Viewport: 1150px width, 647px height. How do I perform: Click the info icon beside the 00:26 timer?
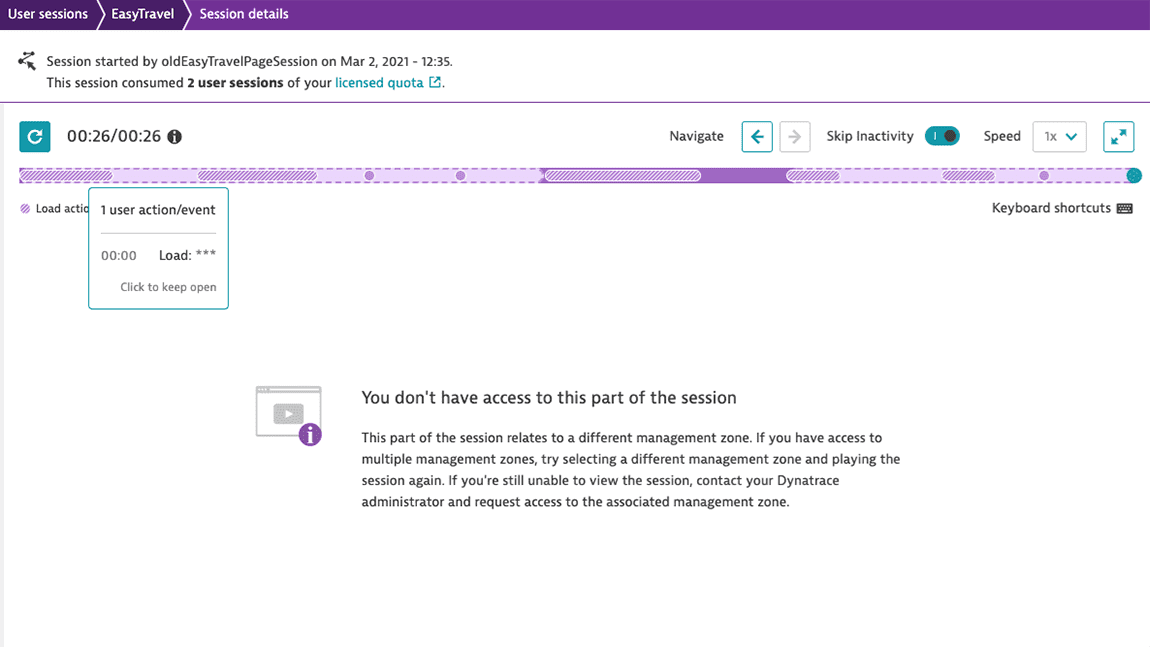[x=175, y=137]
